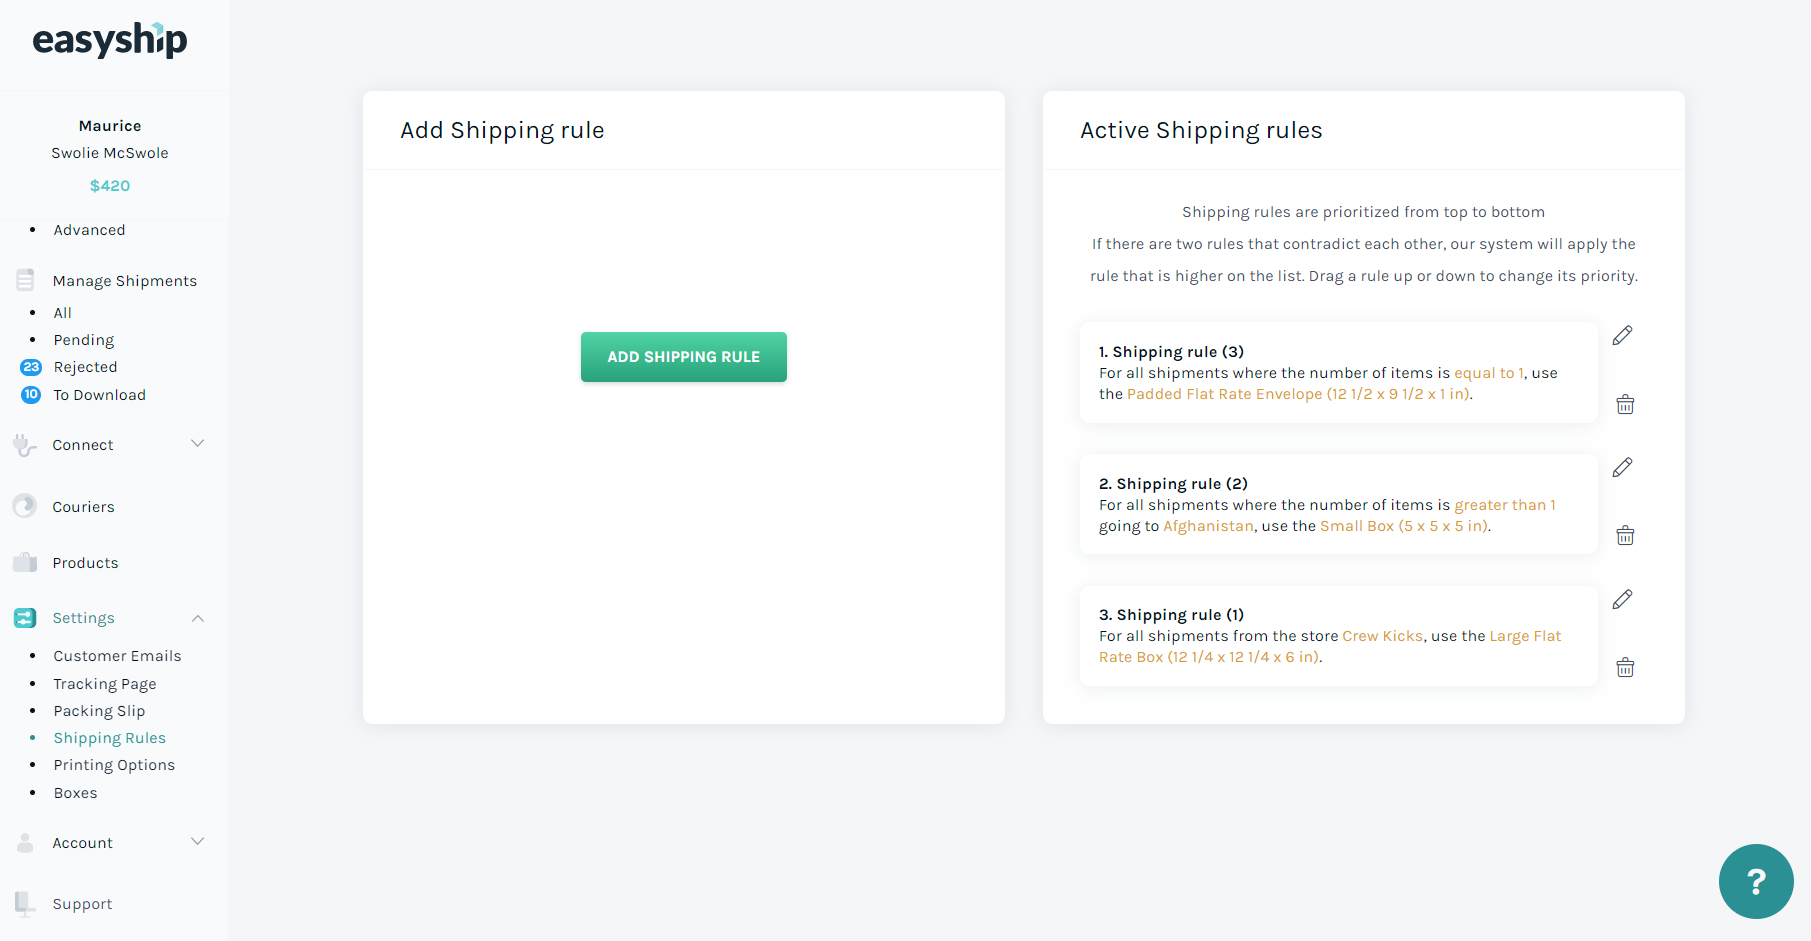Delete Shipping rule (3) with trash icon
Screen dimensions: 1811x941
1625,404
